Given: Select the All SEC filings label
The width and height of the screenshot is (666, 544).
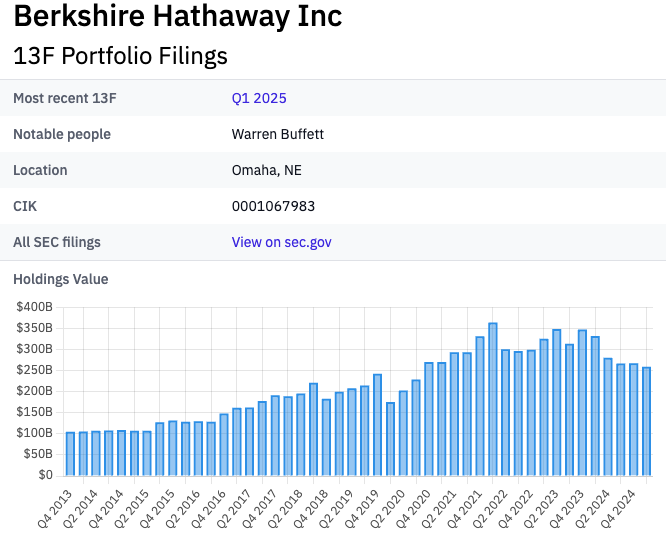Looking at the screenshot, I should click(57, 242).
